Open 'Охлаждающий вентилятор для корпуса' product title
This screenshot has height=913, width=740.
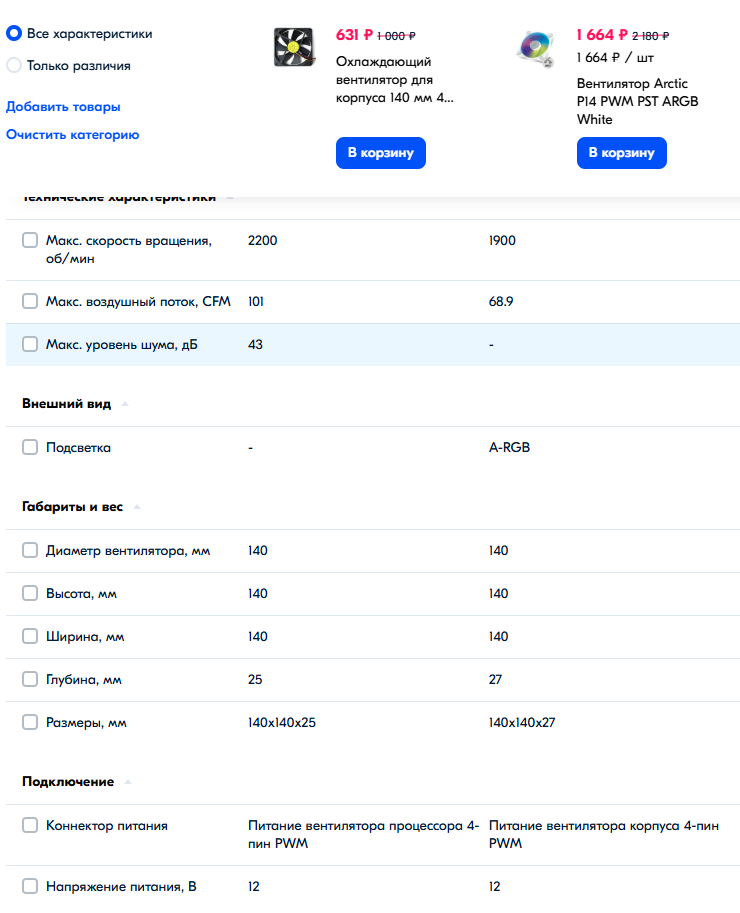point(394,80)
